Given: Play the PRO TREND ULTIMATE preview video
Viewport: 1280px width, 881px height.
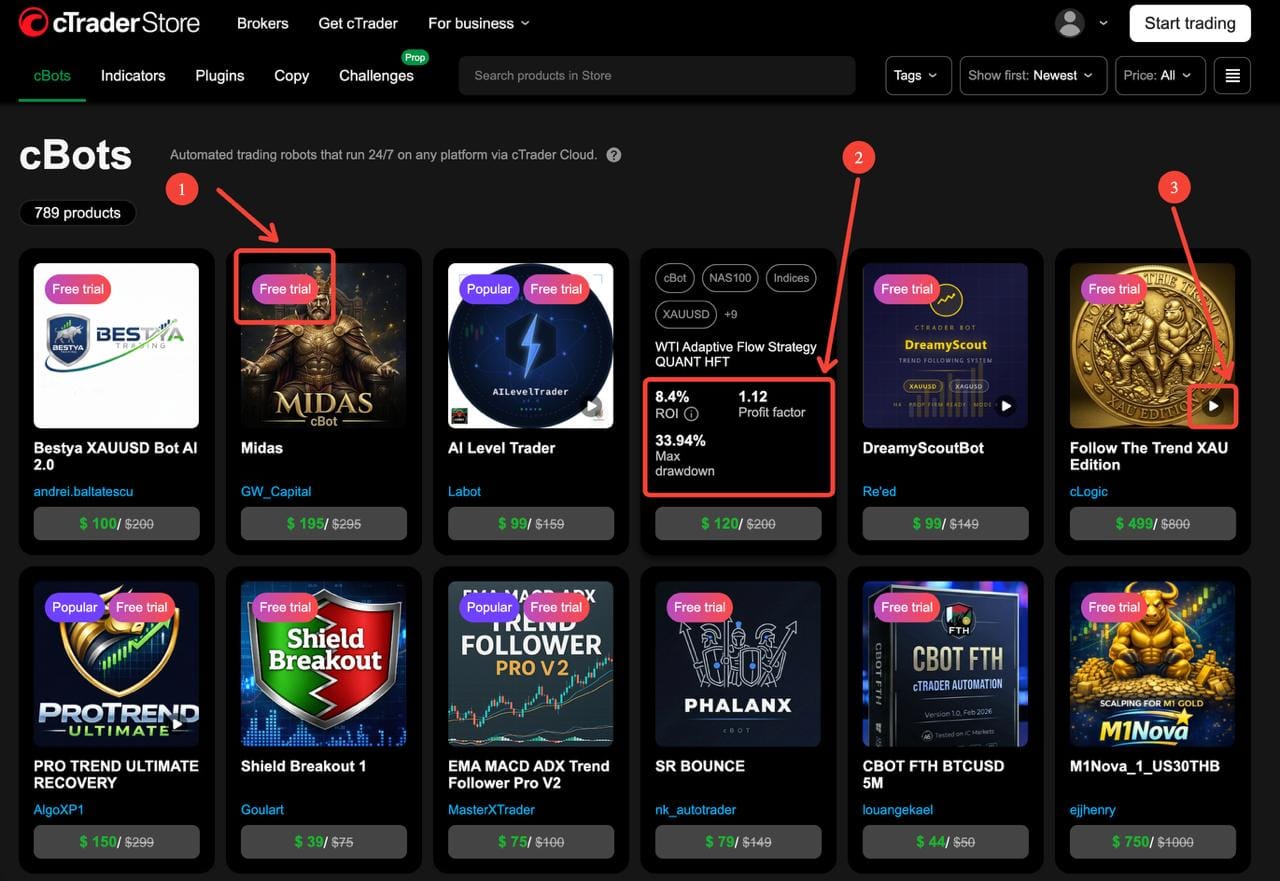Looking at the screenshot, I should click(x=178, y=724).
